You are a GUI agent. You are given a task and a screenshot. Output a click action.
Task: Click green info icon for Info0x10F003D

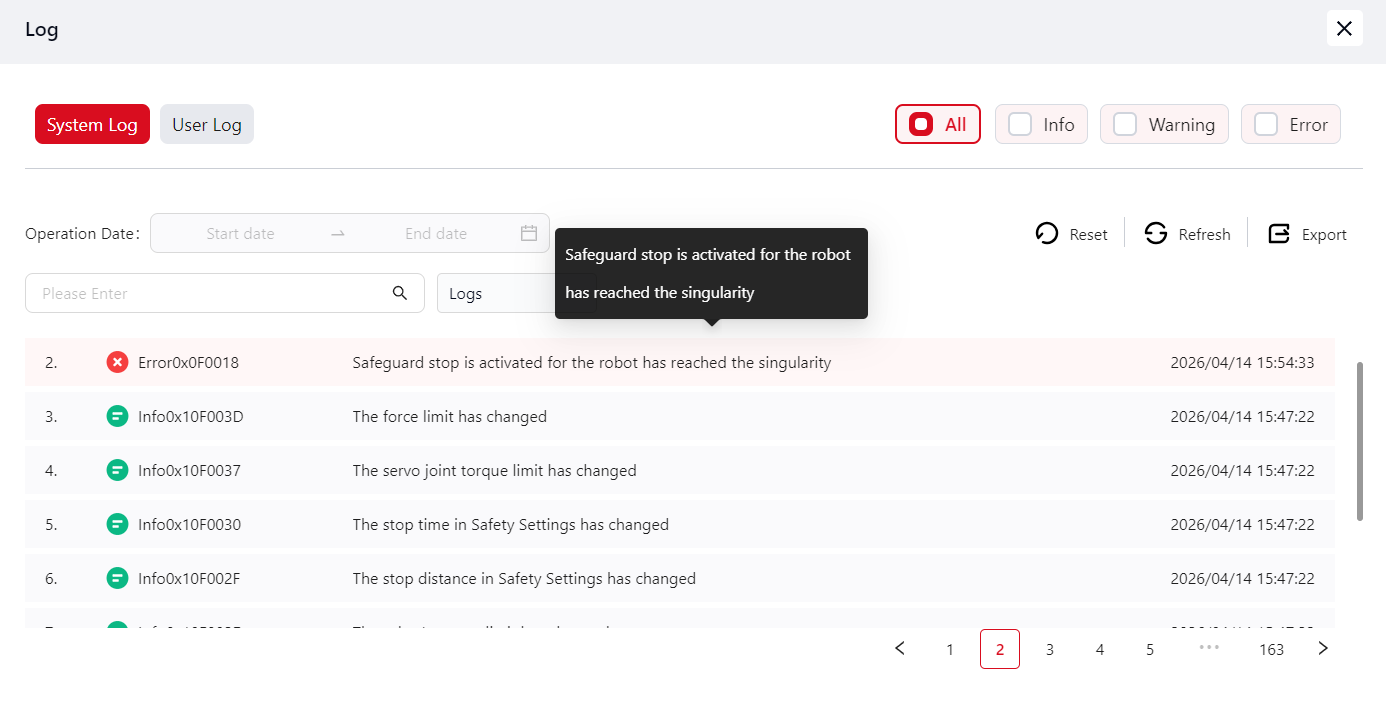(117, 416)
